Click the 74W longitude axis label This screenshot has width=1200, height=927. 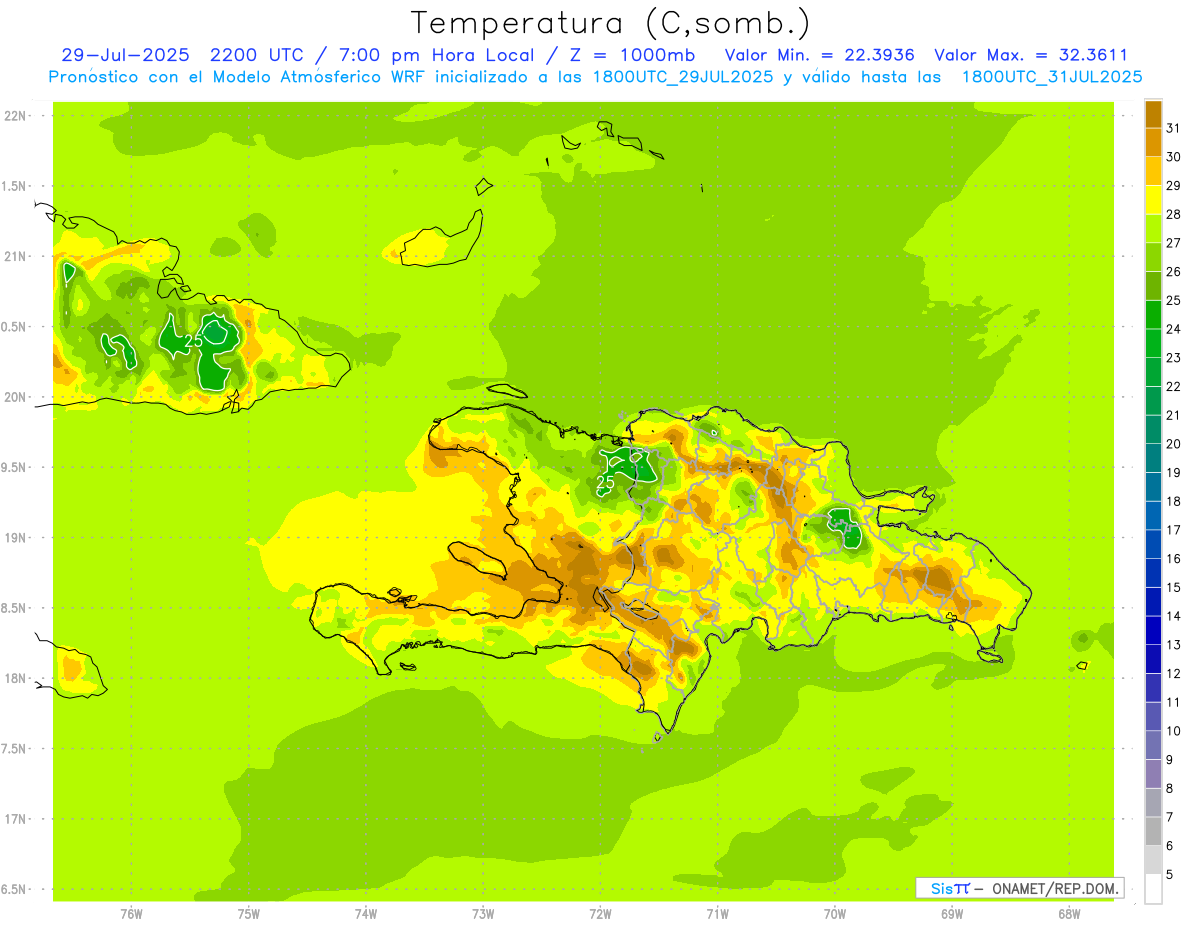click(x=366, y=914)
